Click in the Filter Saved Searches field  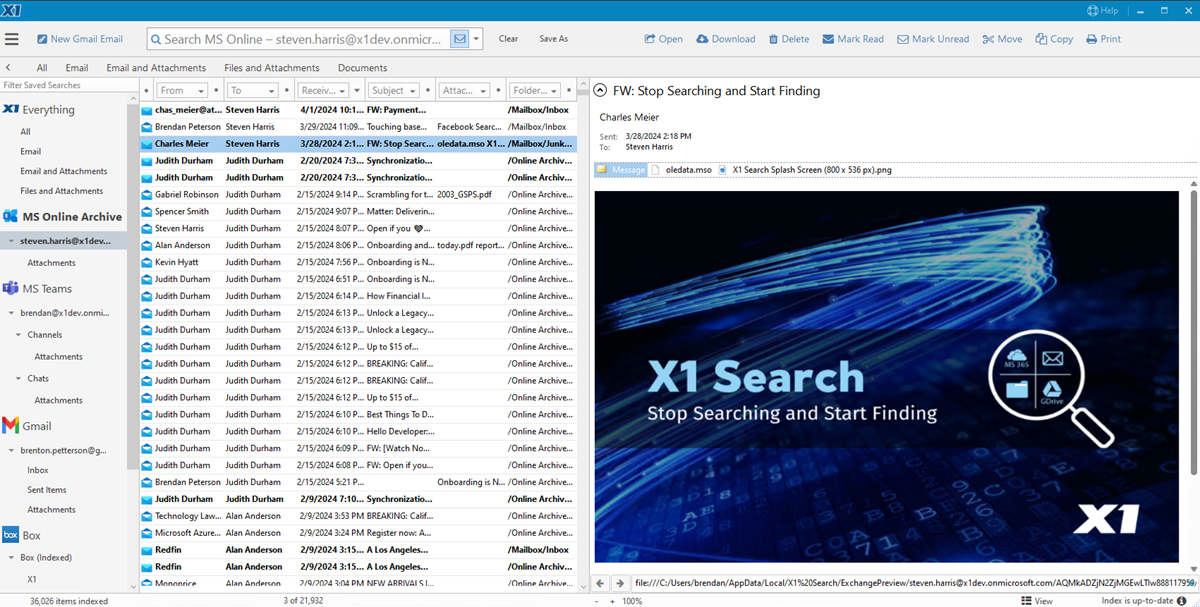coord(64,85)
